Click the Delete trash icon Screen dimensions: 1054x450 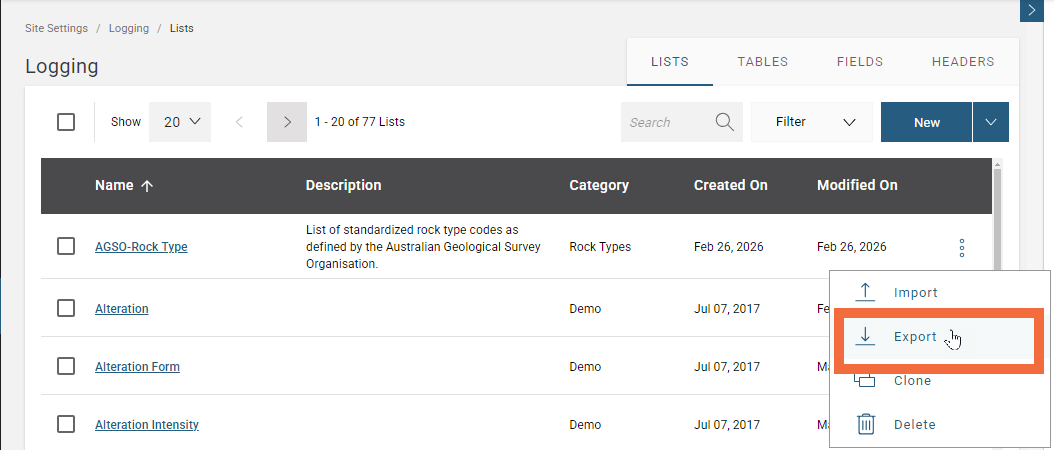click(866, 424)
